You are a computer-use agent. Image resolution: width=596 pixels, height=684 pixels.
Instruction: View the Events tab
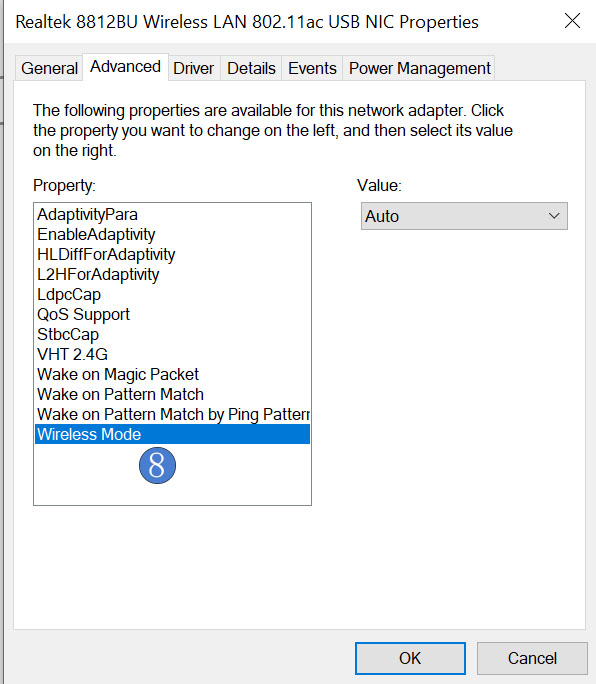(312, 68)
